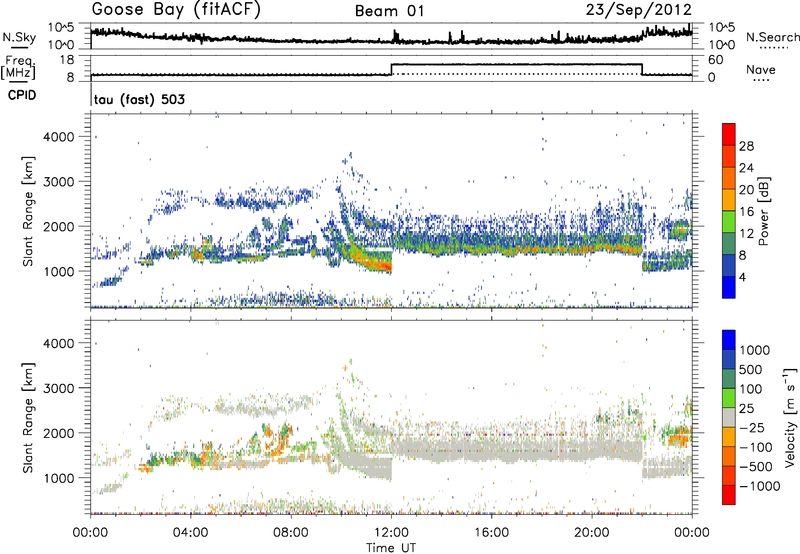Click the date '23/Sep/2012'

tap(639, 10)
